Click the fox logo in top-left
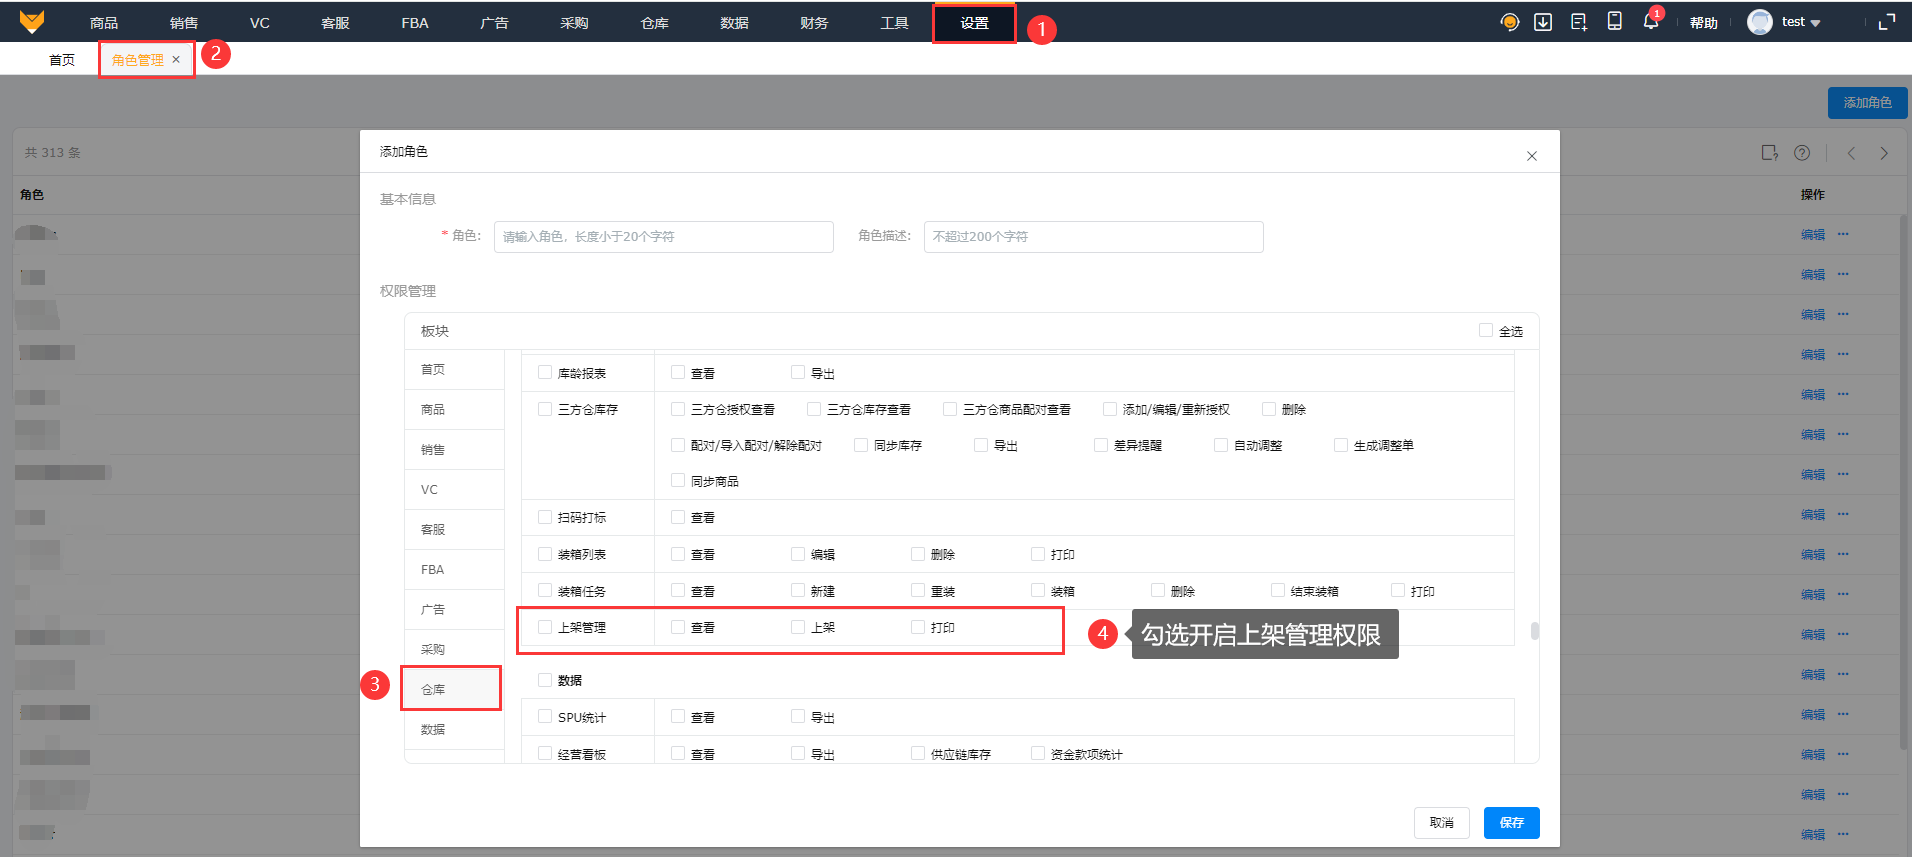 [32, 22]
